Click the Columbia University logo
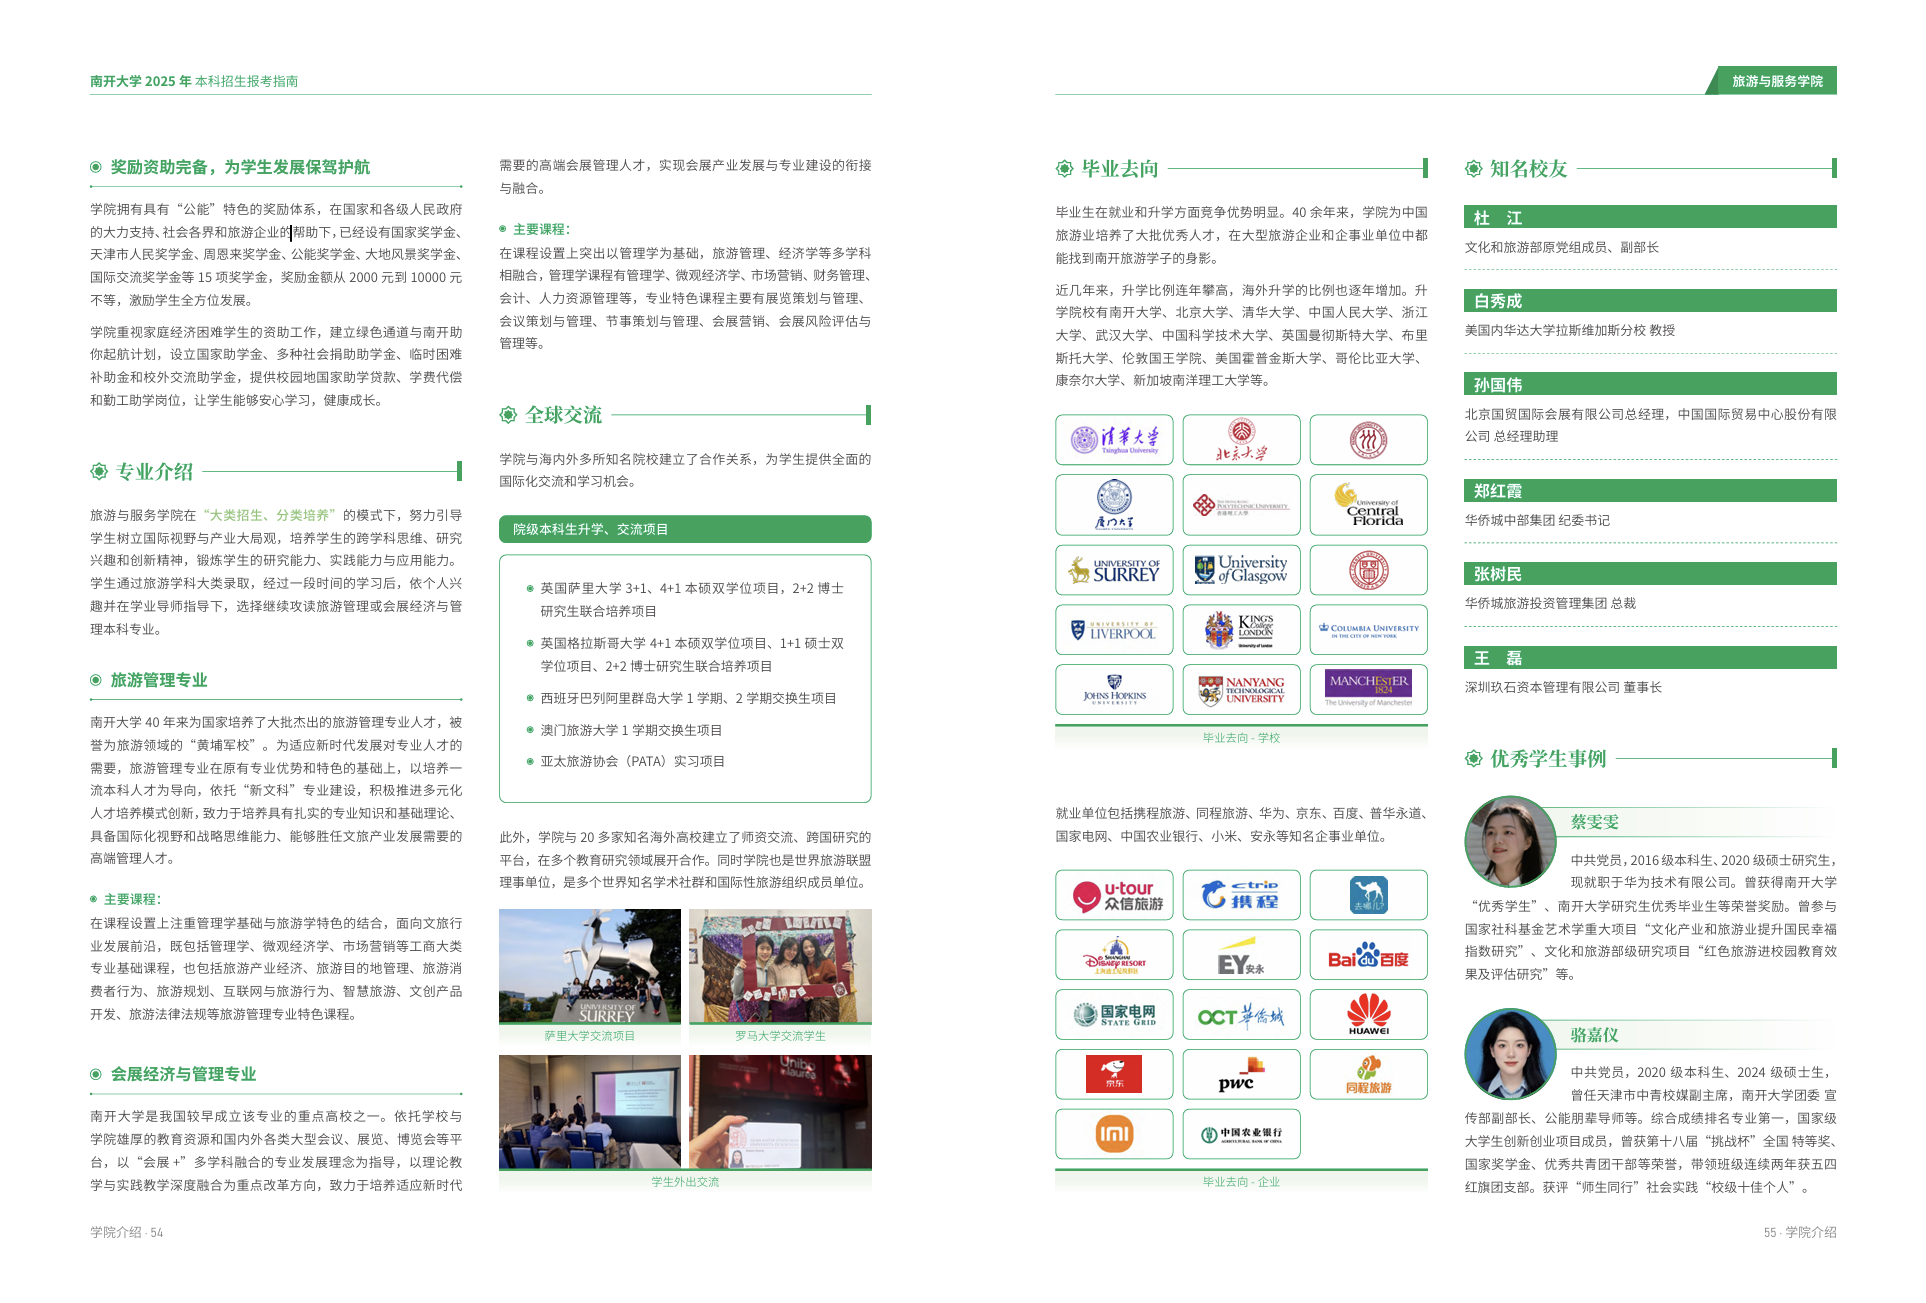Viewport: 1926px width, 1303px height. [x=1368, y=630]
